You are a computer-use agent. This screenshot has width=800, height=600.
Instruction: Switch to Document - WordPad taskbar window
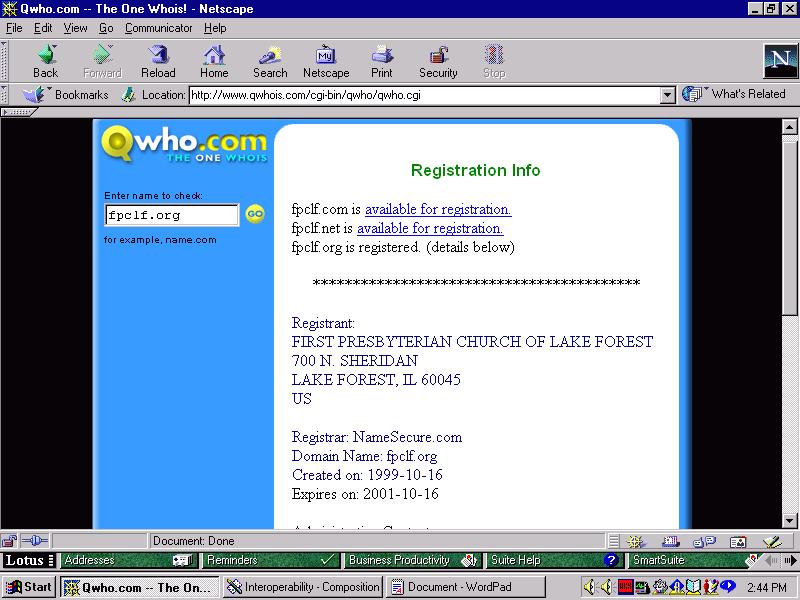[x=466, y=587]
